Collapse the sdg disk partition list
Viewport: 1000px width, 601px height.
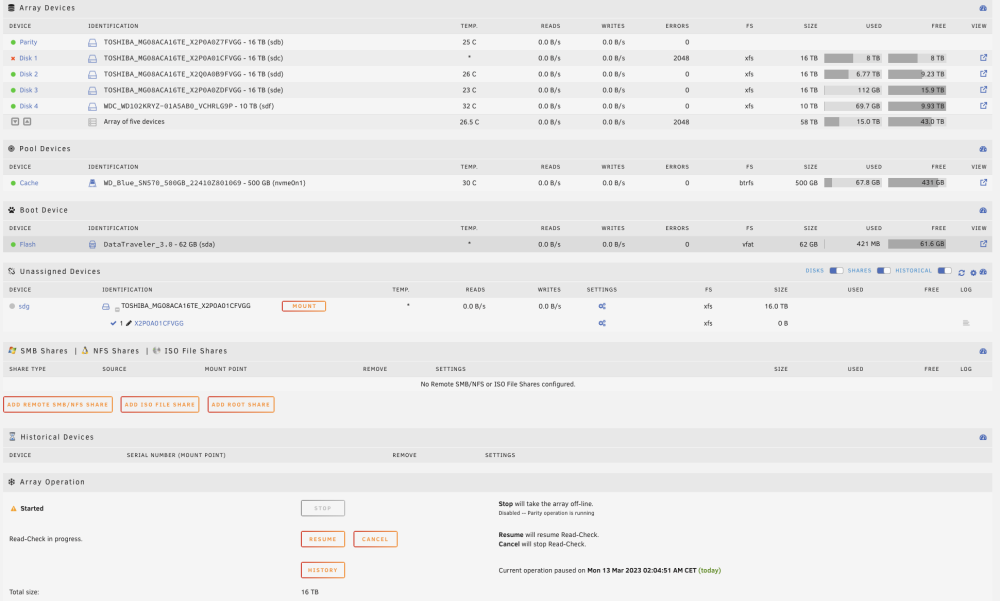117,309
